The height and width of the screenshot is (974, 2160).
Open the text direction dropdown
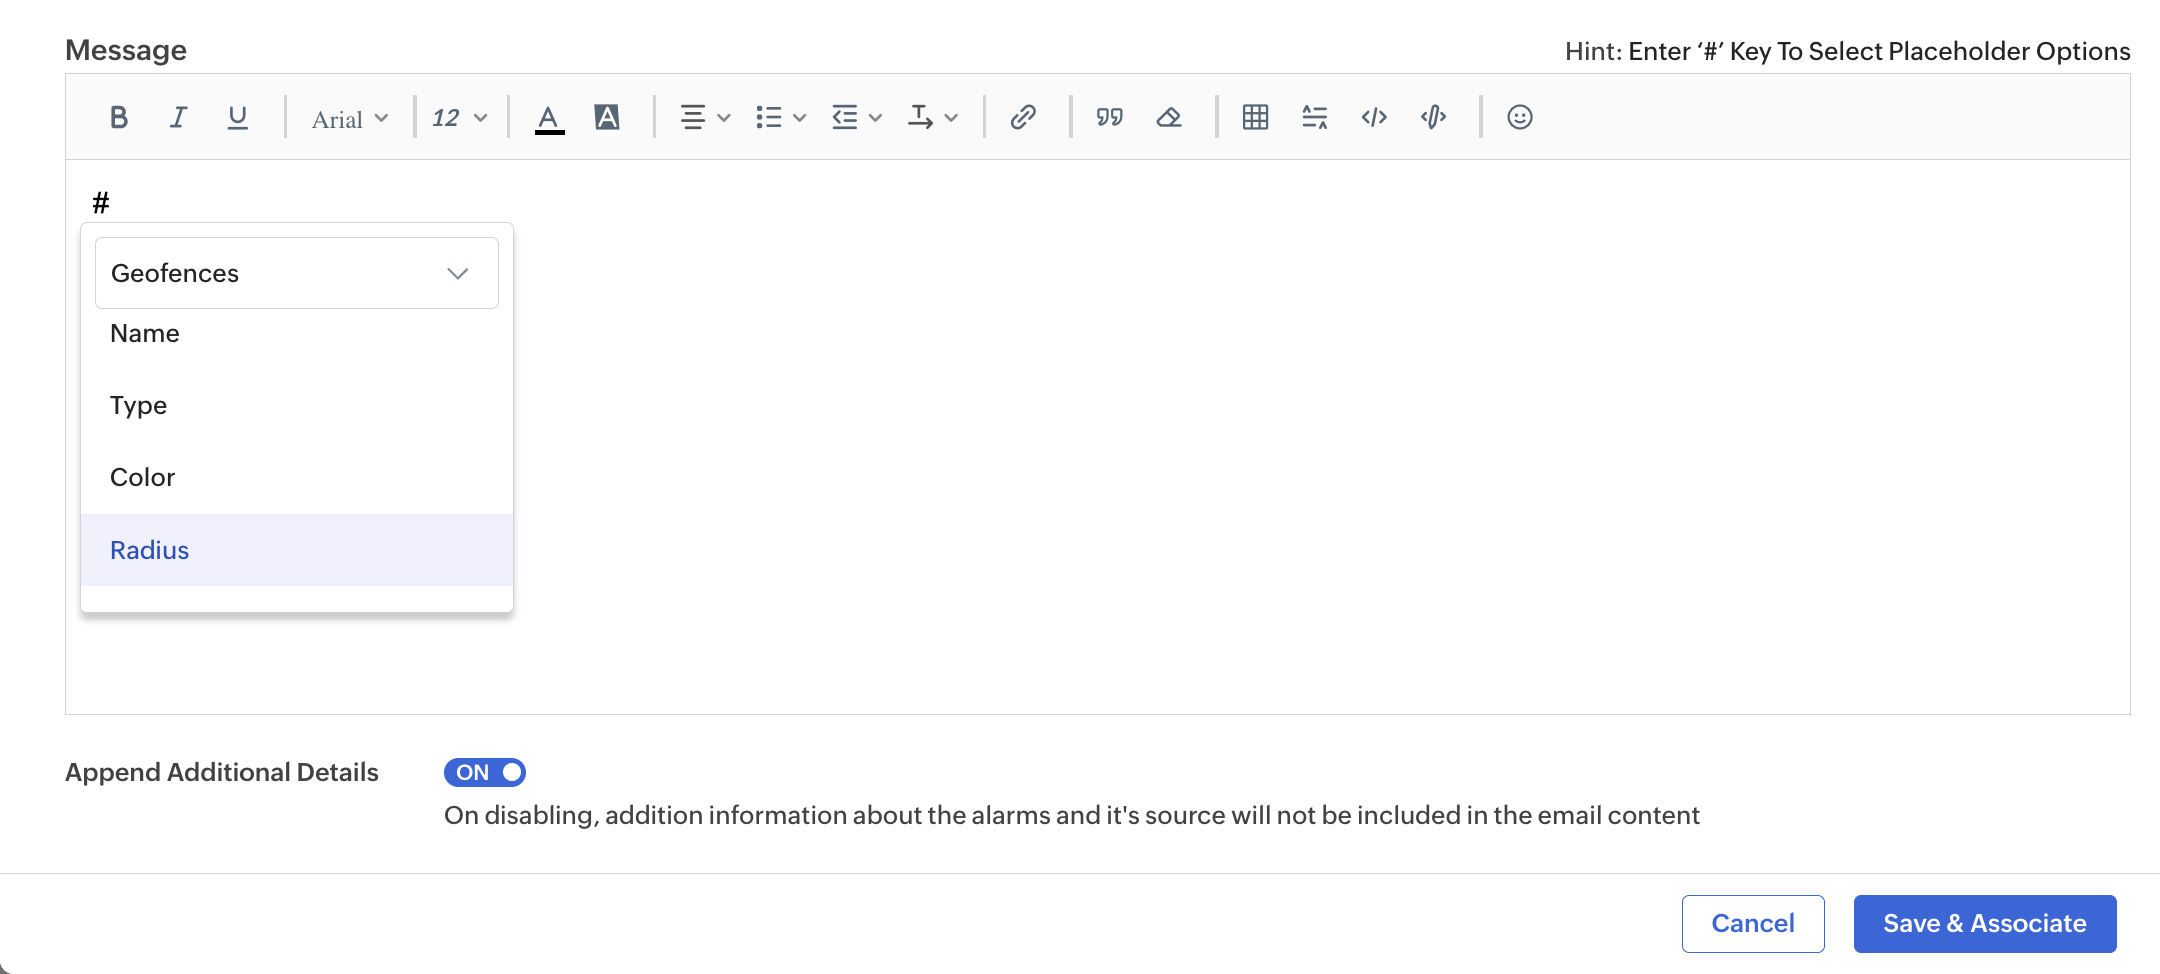933,117
